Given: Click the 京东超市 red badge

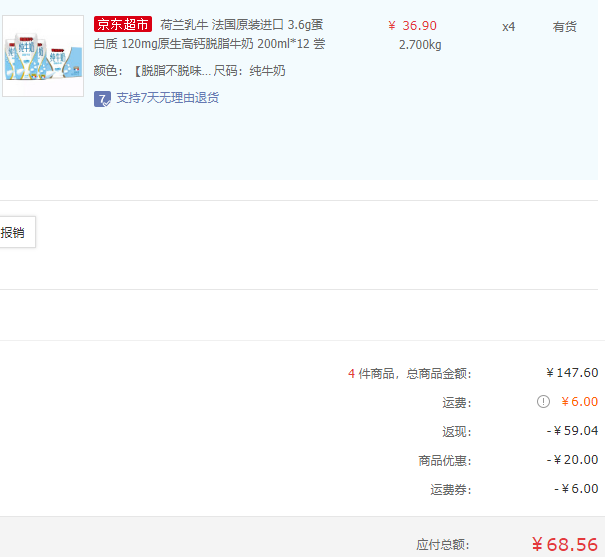Looking at the screenshot, I should 123,24.
